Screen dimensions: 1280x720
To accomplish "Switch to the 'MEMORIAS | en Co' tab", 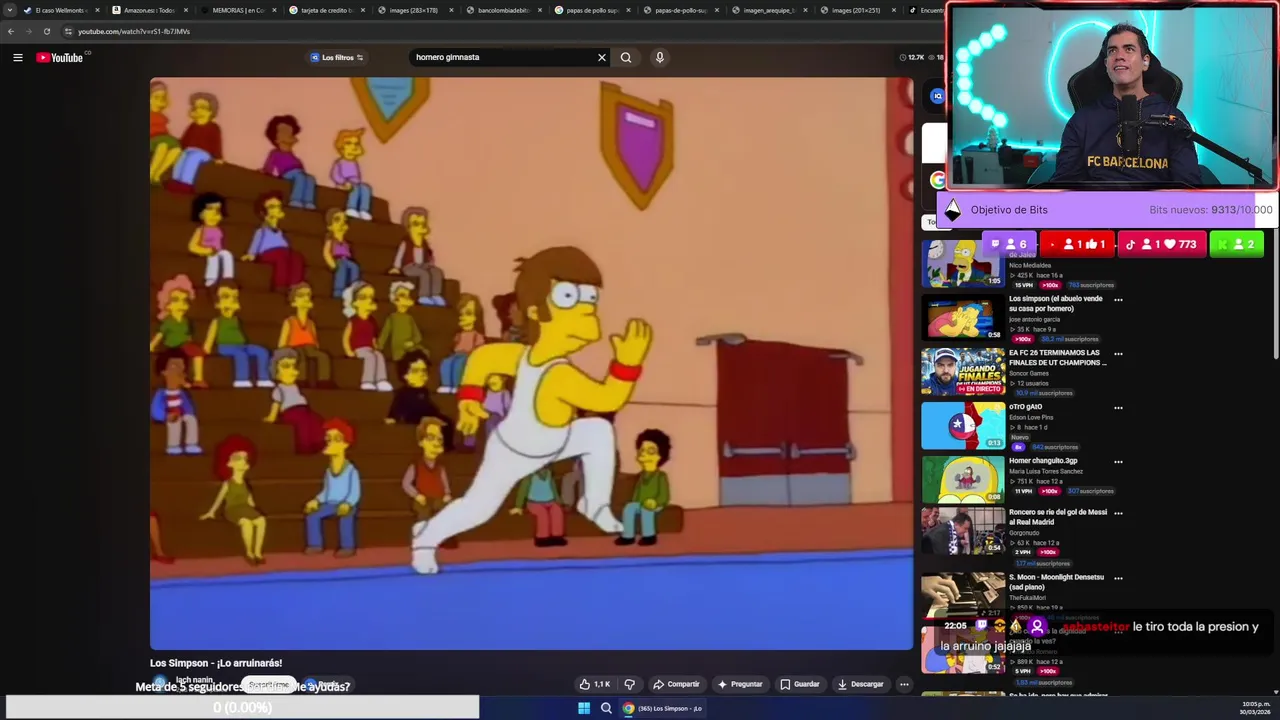I will (237, 10).
